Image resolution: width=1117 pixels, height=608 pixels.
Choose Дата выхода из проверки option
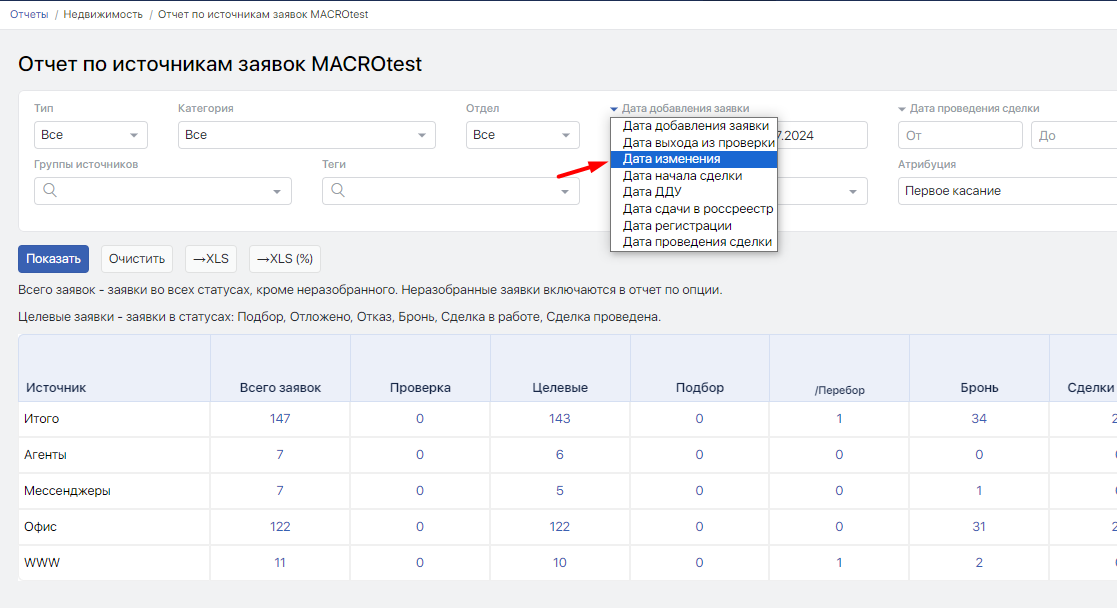(698, 143)
